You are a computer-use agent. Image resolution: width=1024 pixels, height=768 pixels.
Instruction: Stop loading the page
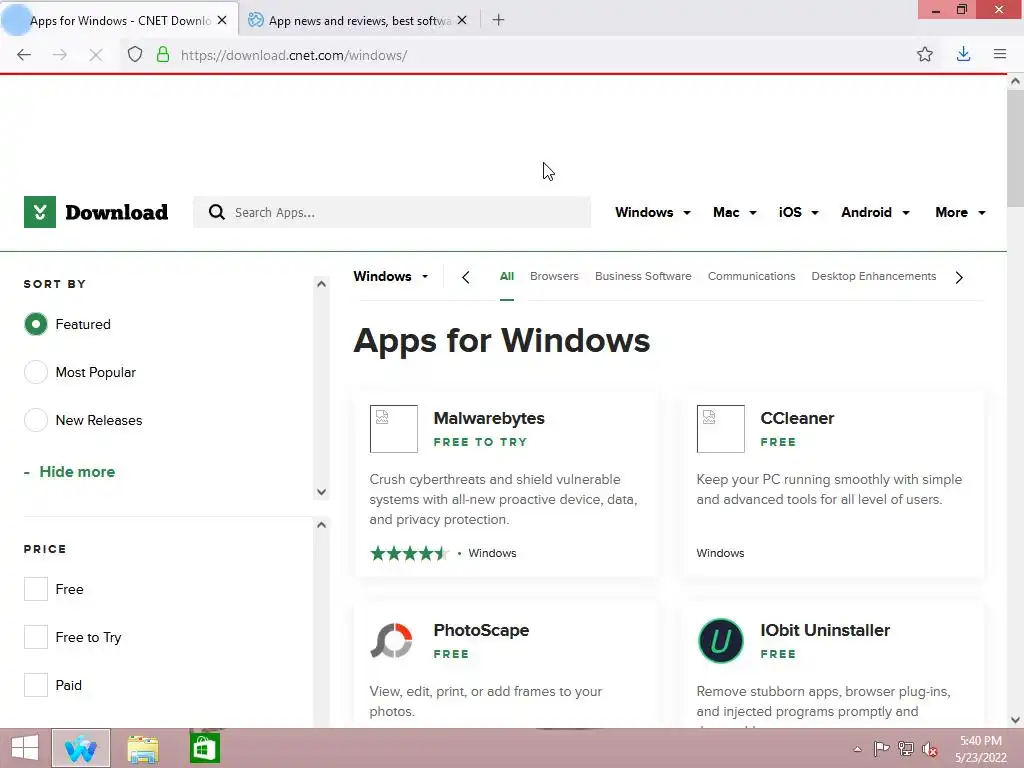pyautogui.click(x=96, y=55)
